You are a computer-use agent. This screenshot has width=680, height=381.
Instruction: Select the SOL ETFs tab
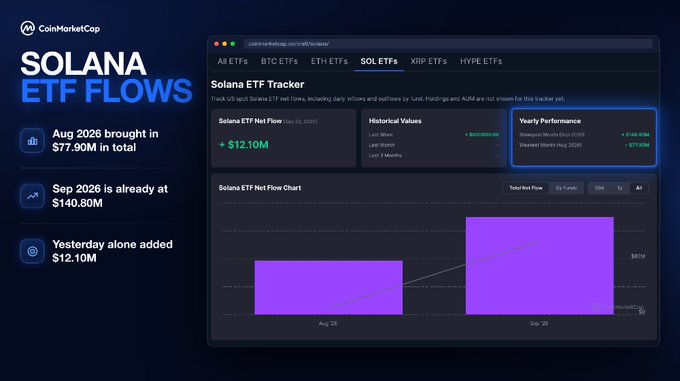(379, 61)
